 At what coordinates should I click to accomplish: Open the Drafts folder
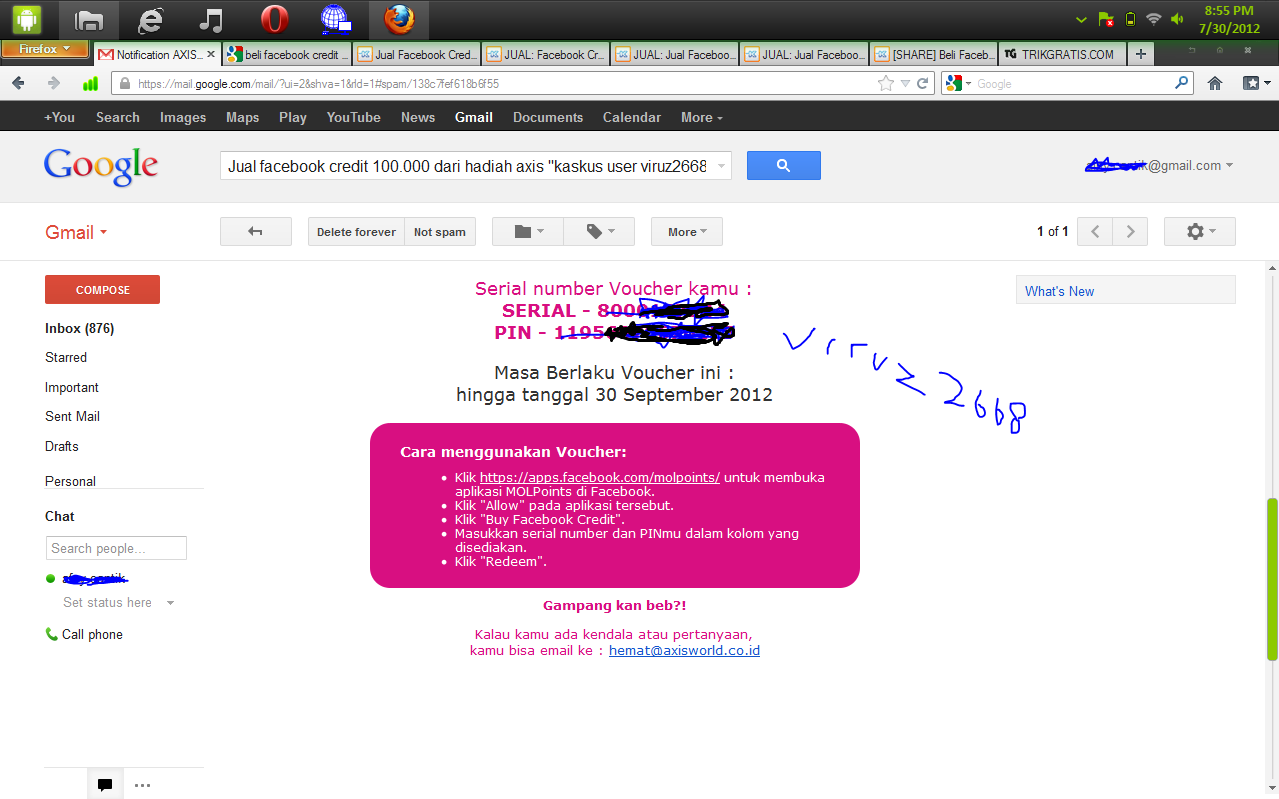62,446
